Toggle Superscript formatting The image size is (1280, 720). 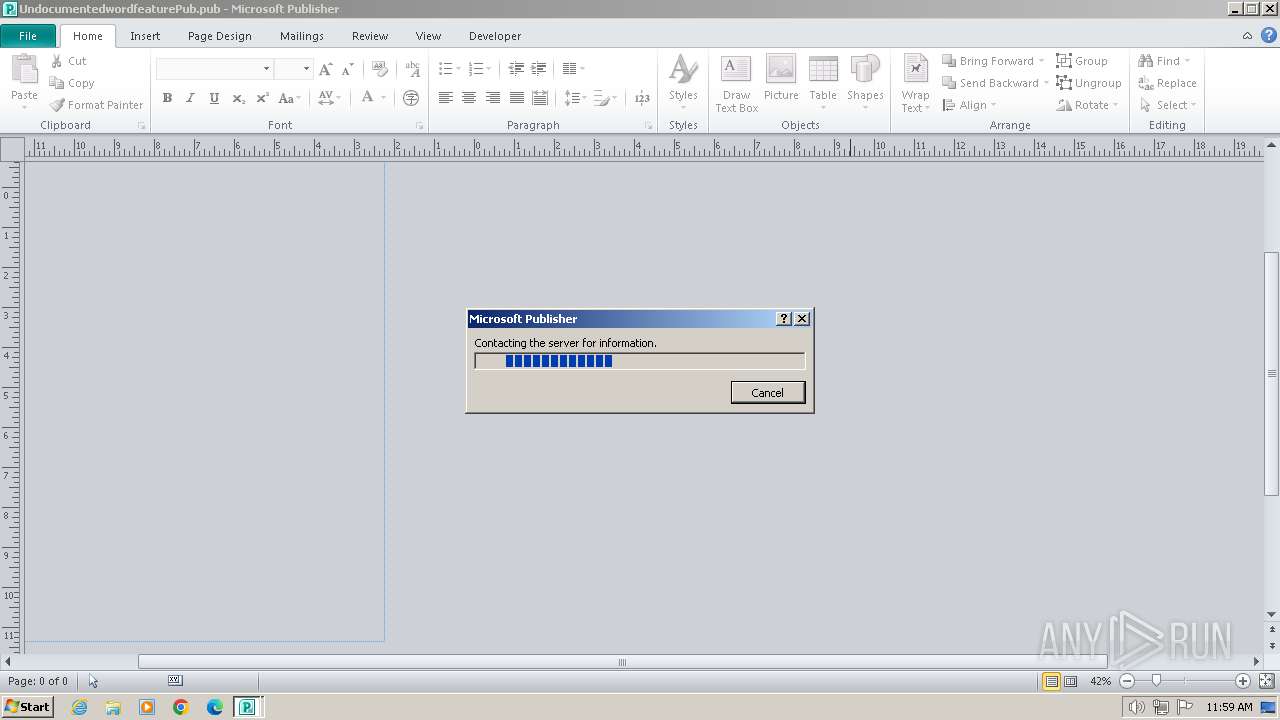click(x=262, y=98)
